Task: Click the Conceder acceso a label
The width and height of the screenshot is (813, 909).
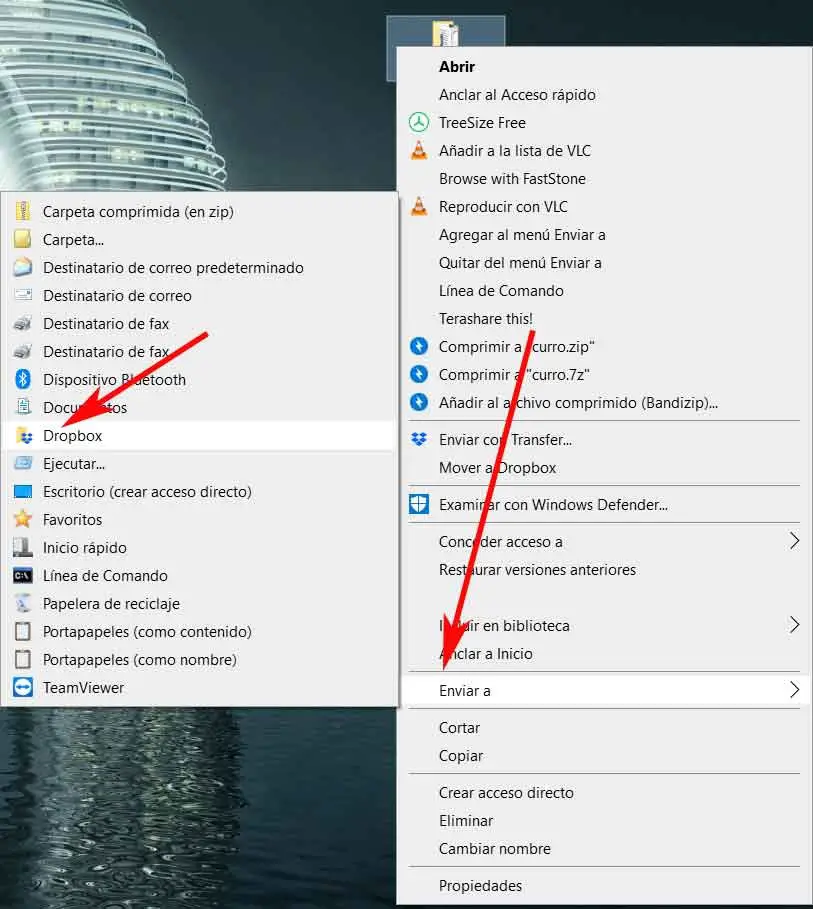Action: (x=500, y=541)
